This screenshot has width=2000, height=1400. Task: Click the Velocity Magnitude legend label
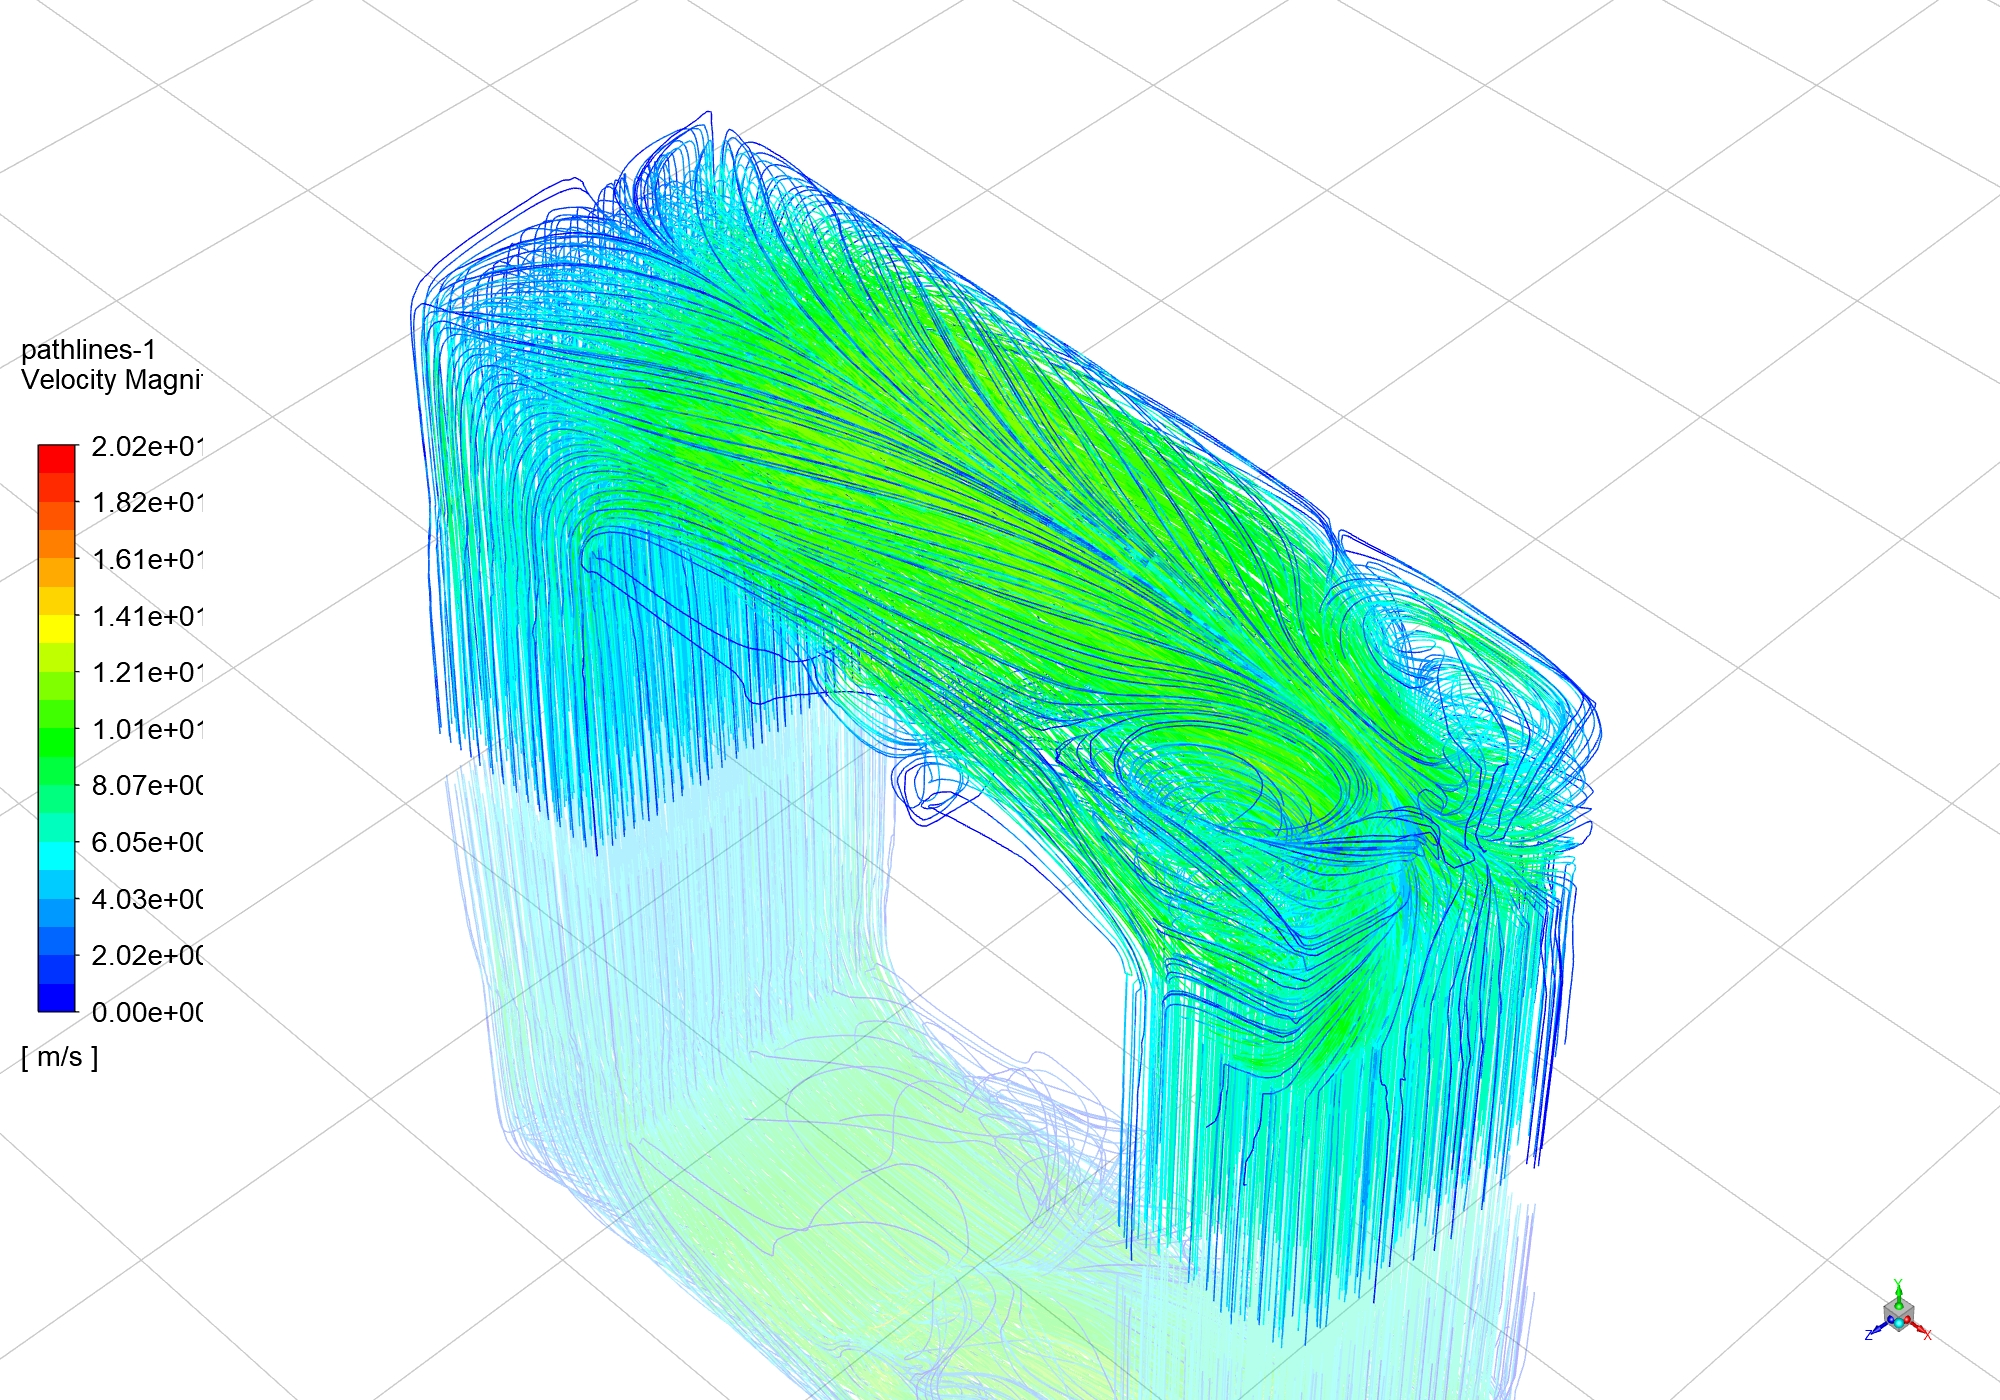pos(111,380)
